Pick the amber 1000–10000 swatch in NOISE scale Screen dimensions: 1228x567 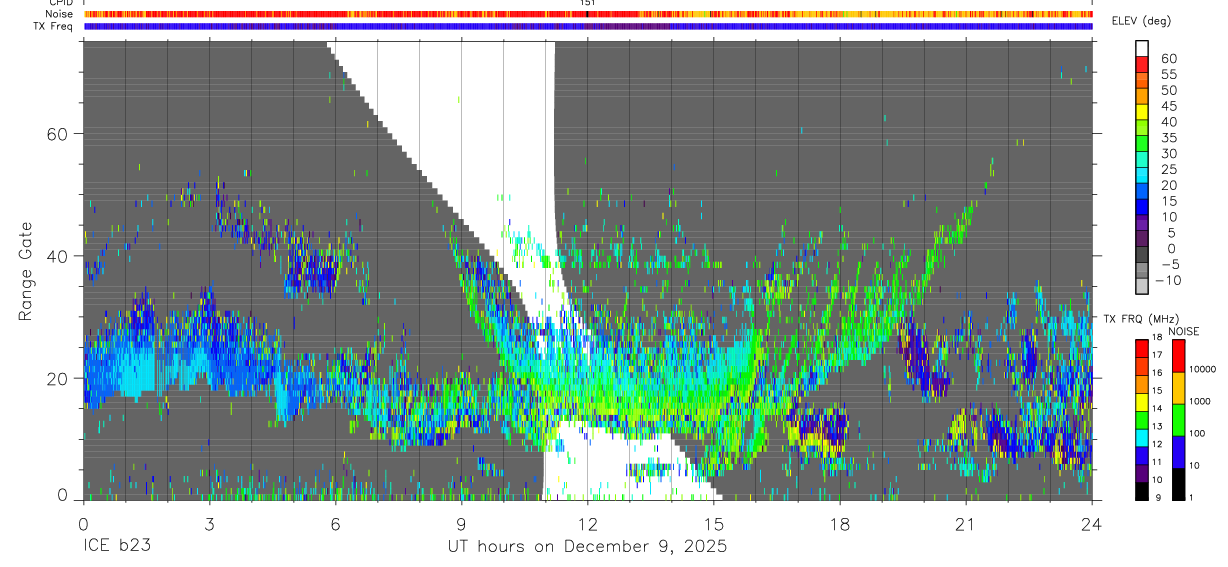coord(1179,388)
